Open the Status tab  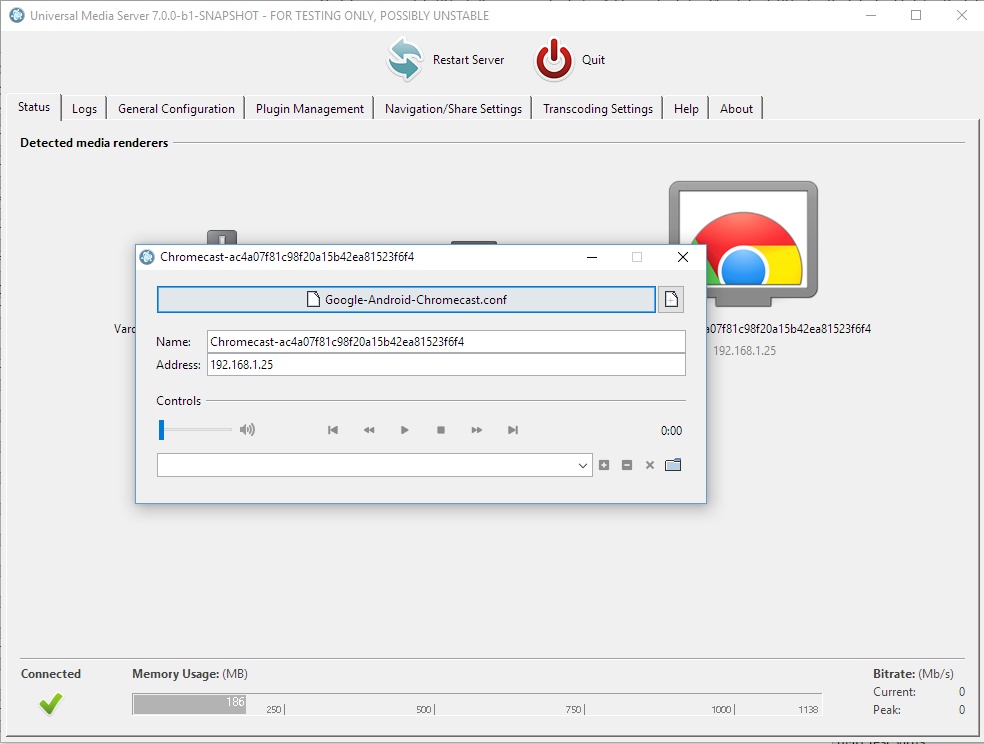pos(34,107)
